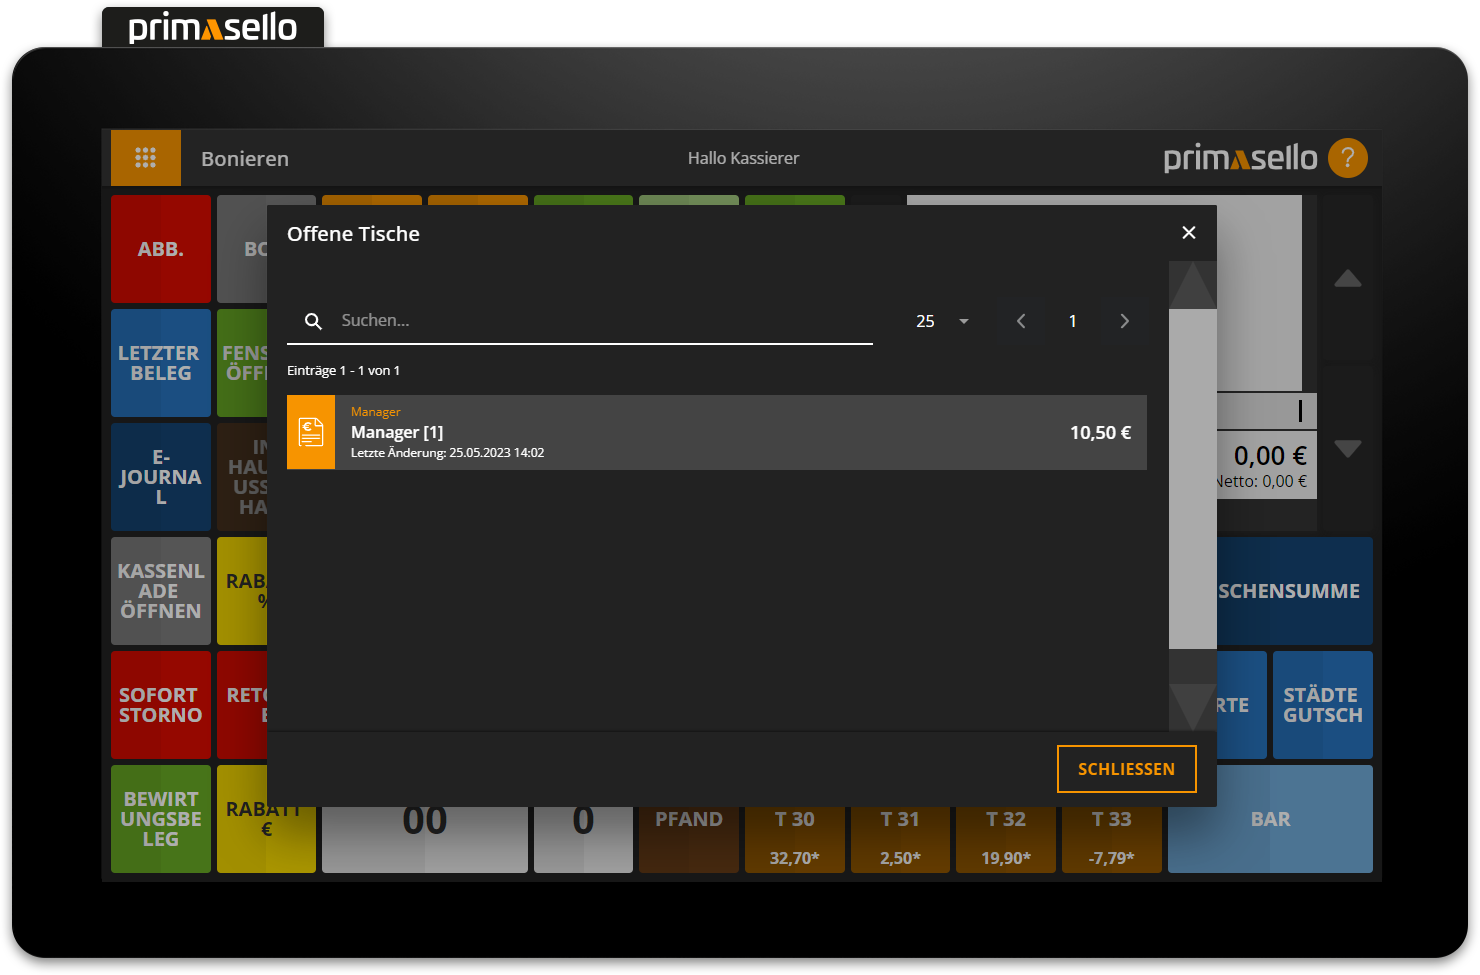The height and width of the screenshot is (975, 1480).
Task: Open Letzter Beleg
Action: tap(160, 363)
